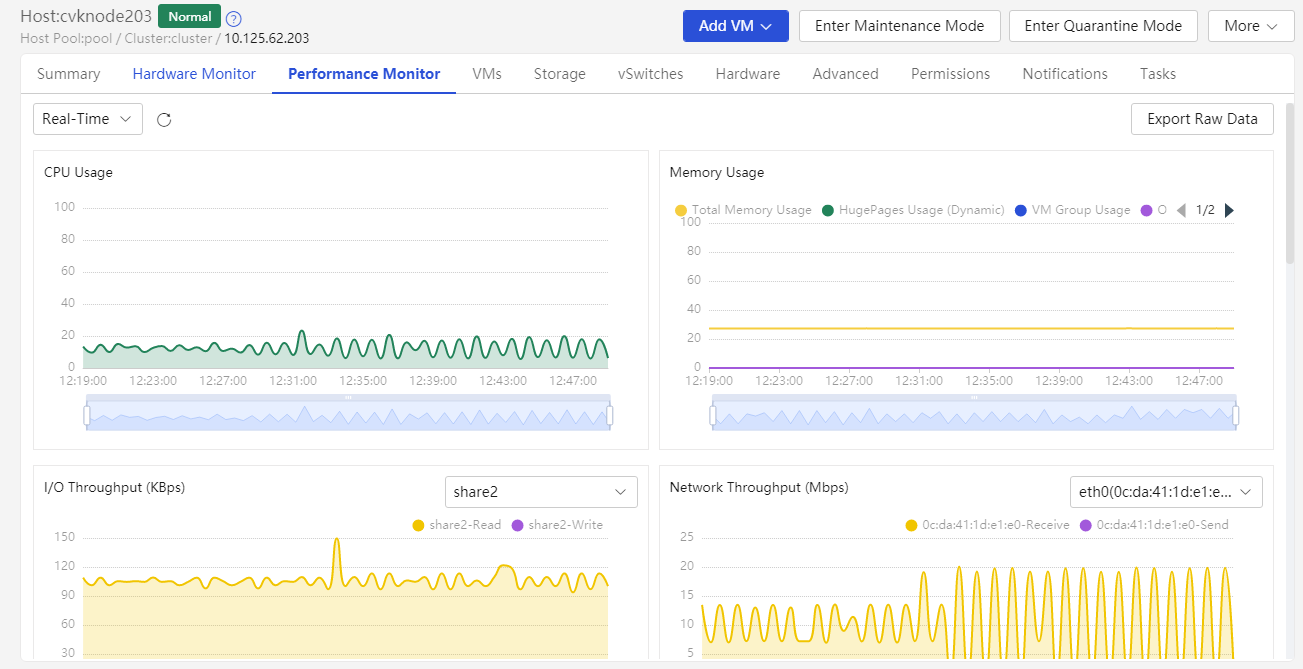Click the Enter Maintenance Mode button
Viewport: 1303px width, 669px height.
coord(900,26)
